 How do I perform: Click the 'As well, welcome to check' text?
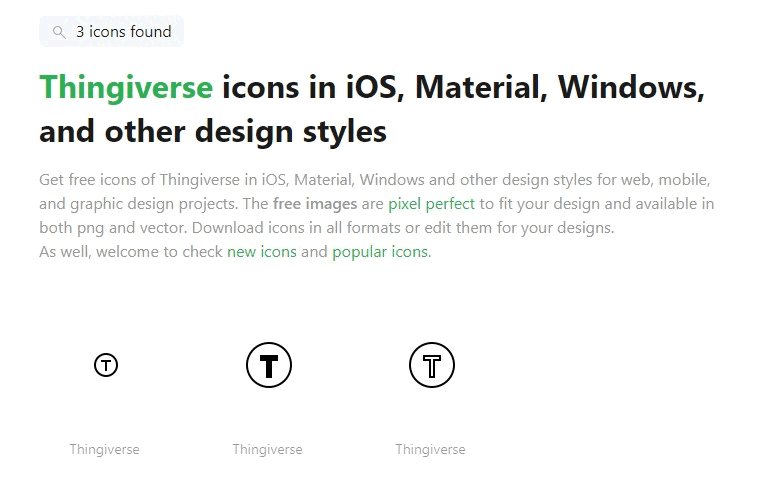click(x=131, y=252)
